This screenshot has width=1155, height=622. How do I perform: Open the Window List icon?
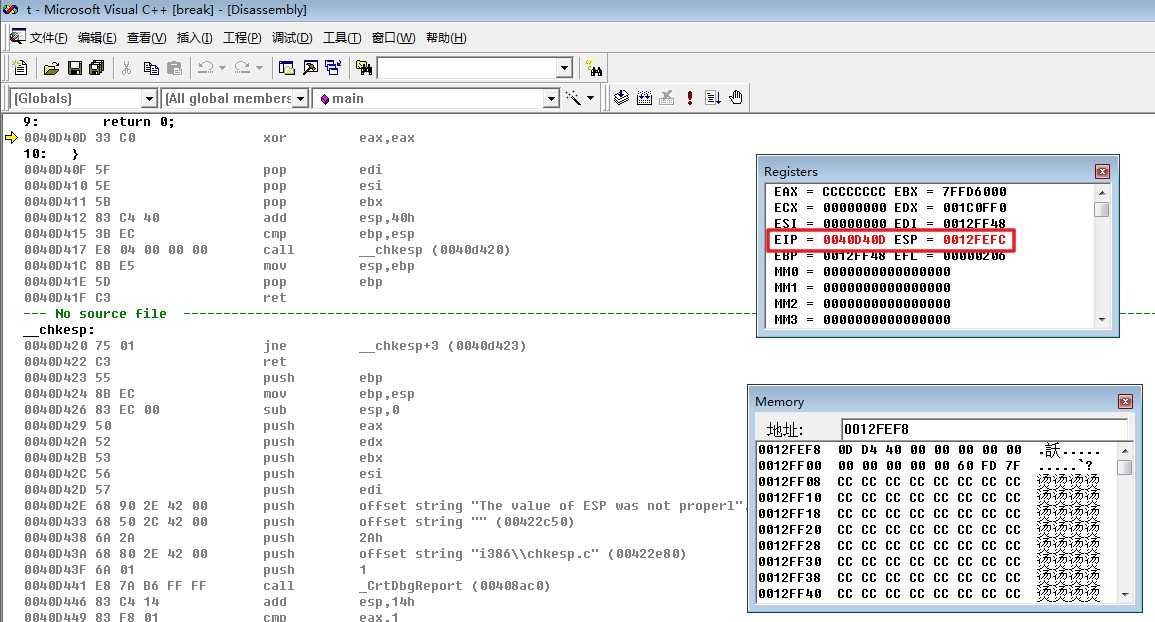334,69
